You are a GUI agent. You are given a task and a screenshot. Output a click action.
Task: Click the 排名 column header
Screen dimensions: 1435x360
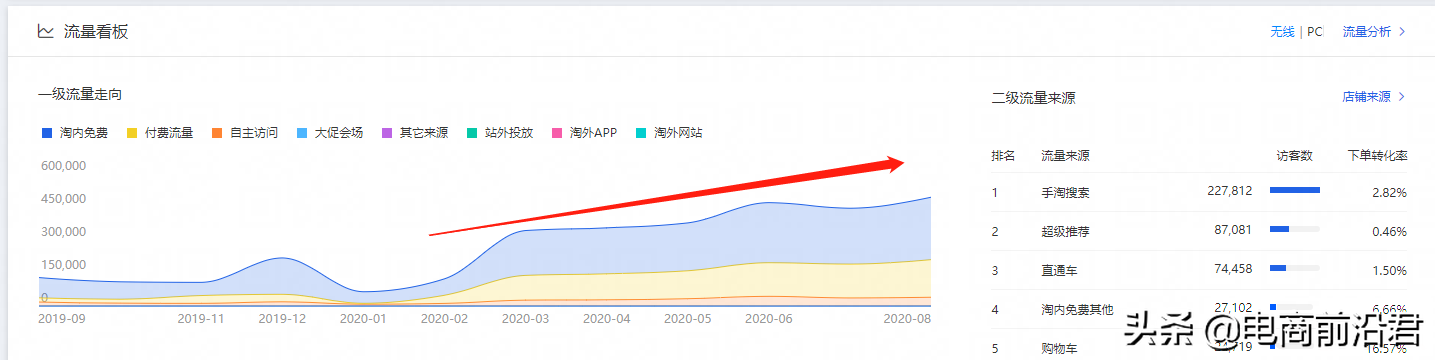coord(1003,156)
